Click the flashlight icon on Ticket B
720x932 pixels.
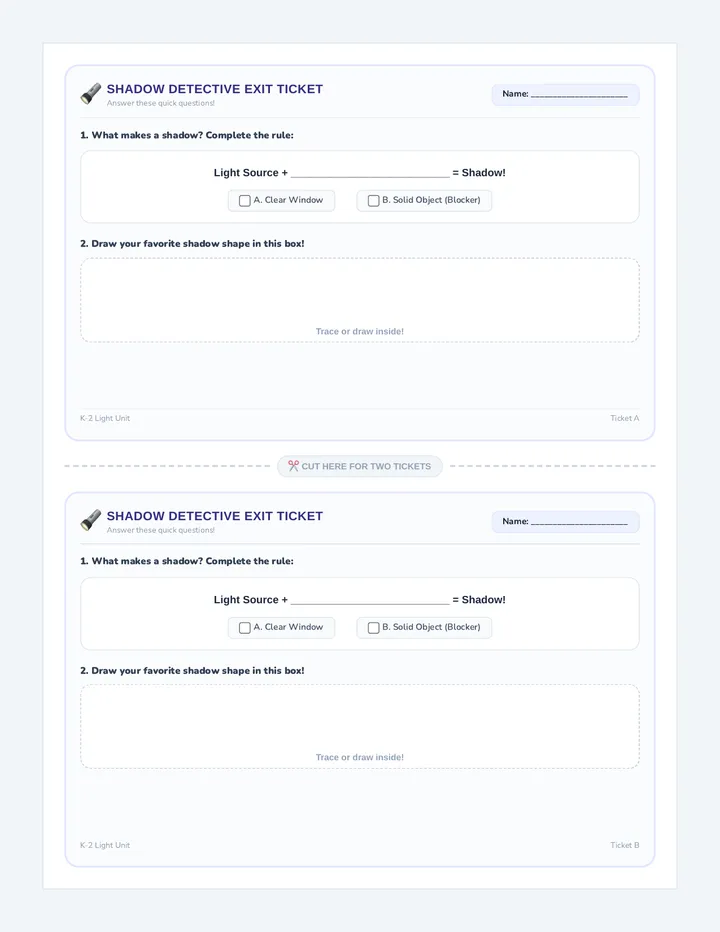[90, 520]
